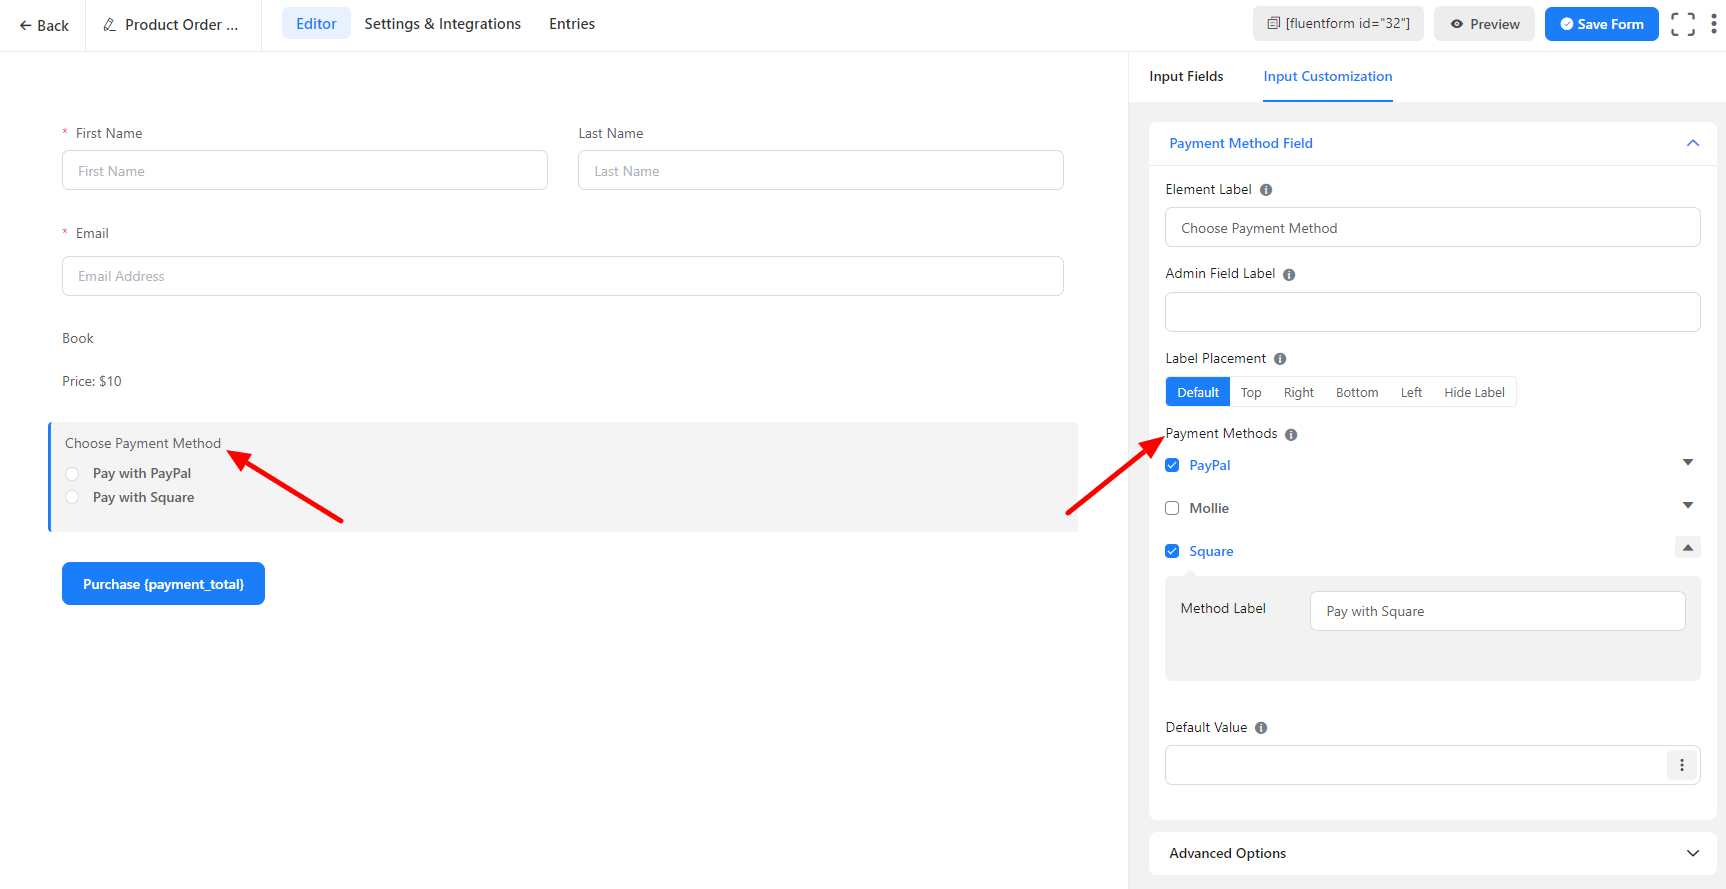This screenshot has width=1726, height=889.
Task: Uncheck the PayPal payment method
Action: click(1172, 465)
